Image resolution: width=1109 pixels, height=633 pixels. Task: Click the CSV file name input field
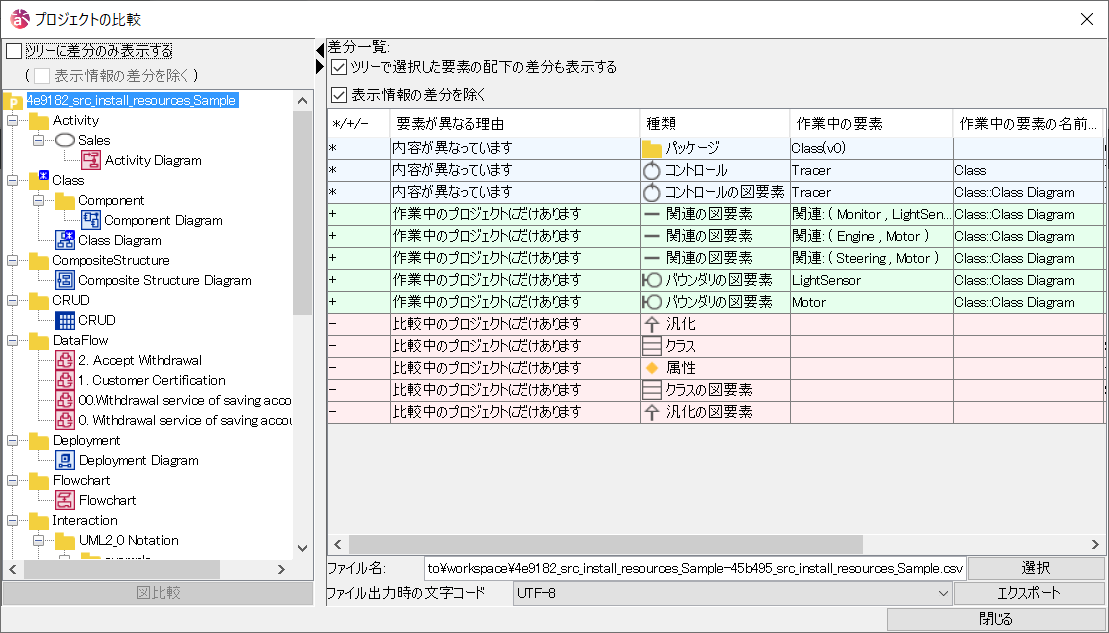(695, 568)
